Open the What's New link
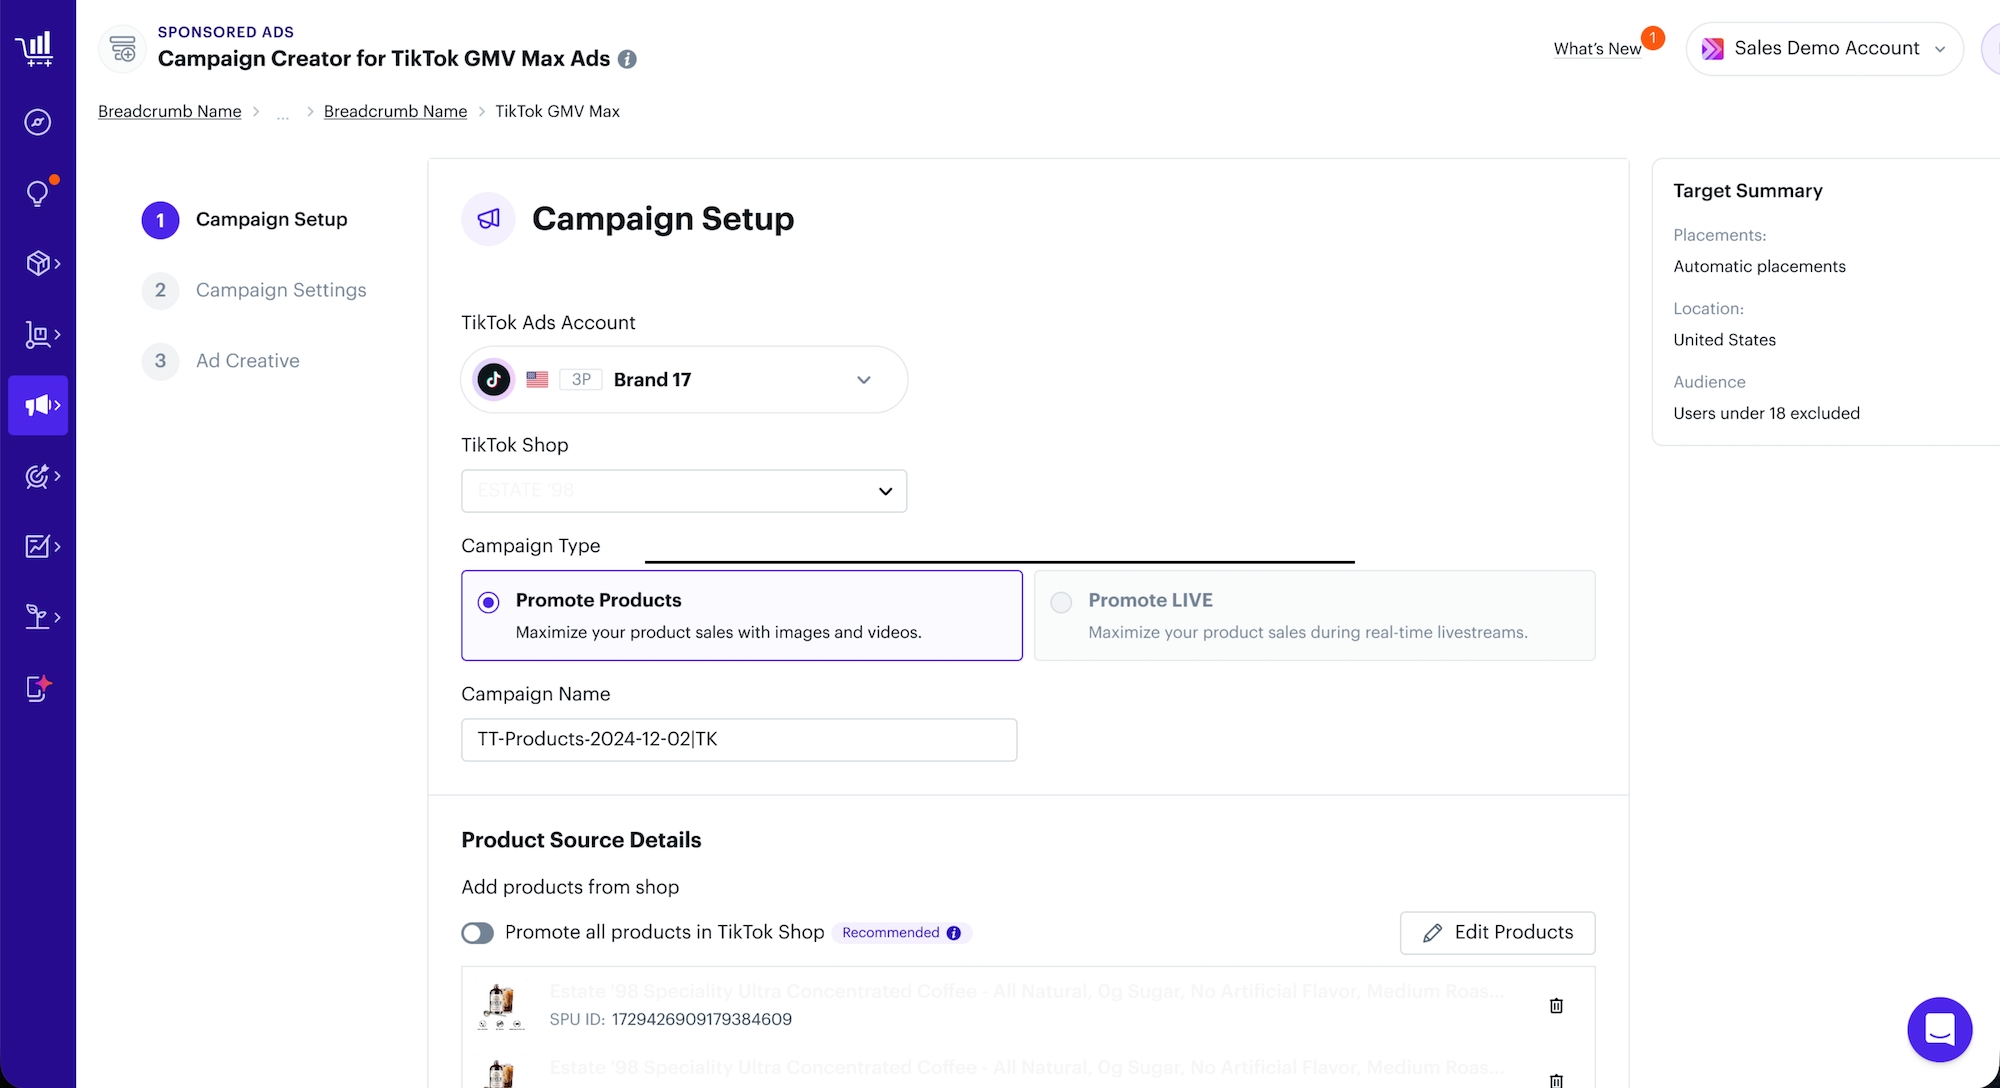Image resolution: width=2000 pixels, height=1088 pixels. point(1597,49)
